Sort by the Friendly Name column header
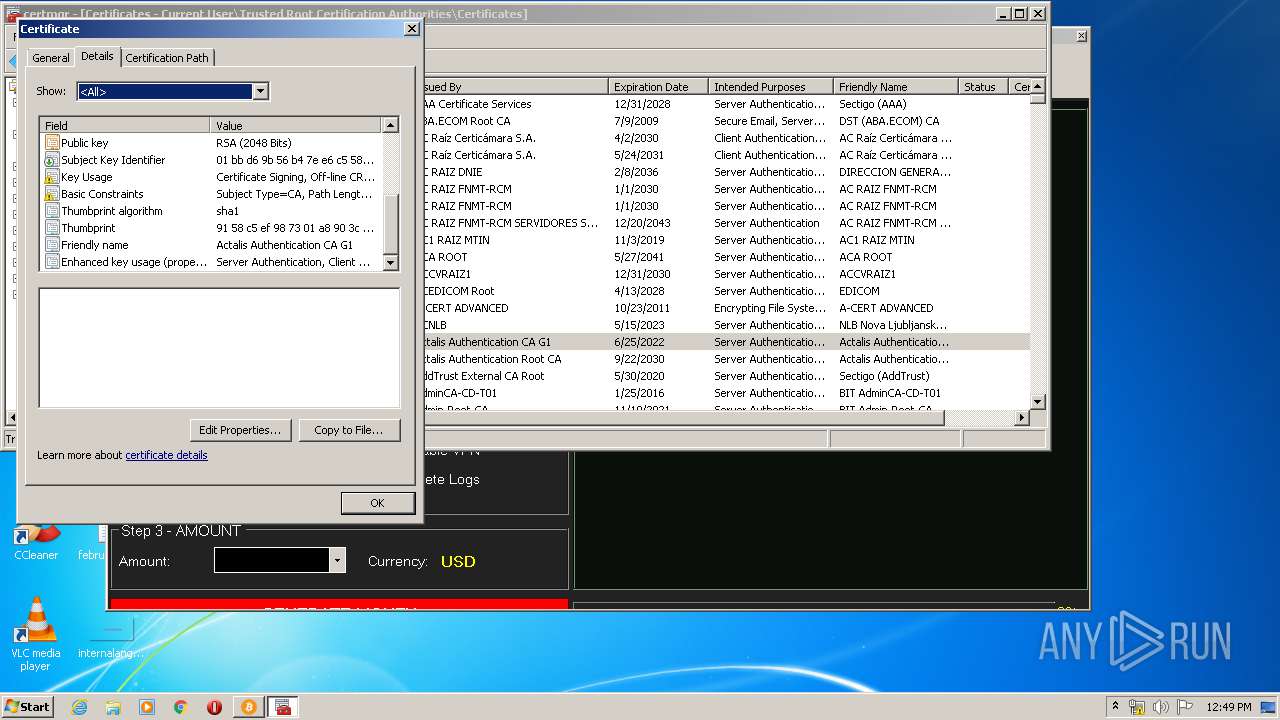 click(x=895, y=87)
